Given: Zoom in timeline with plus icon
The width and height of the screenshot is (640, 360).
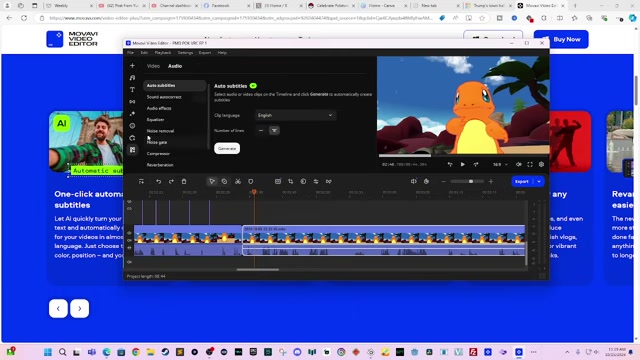Looking at the screenshot, I should (491, 182).
